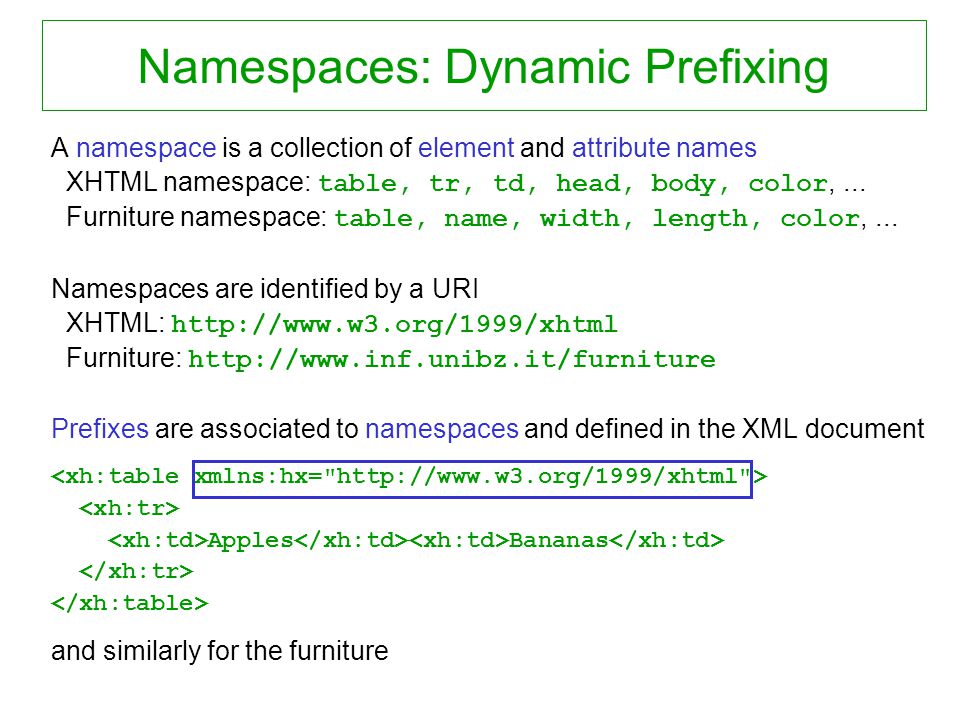Screen dimensions: 960x720
Task: Click the code word 'name' in Furniture list
Action: click(476, 219)
